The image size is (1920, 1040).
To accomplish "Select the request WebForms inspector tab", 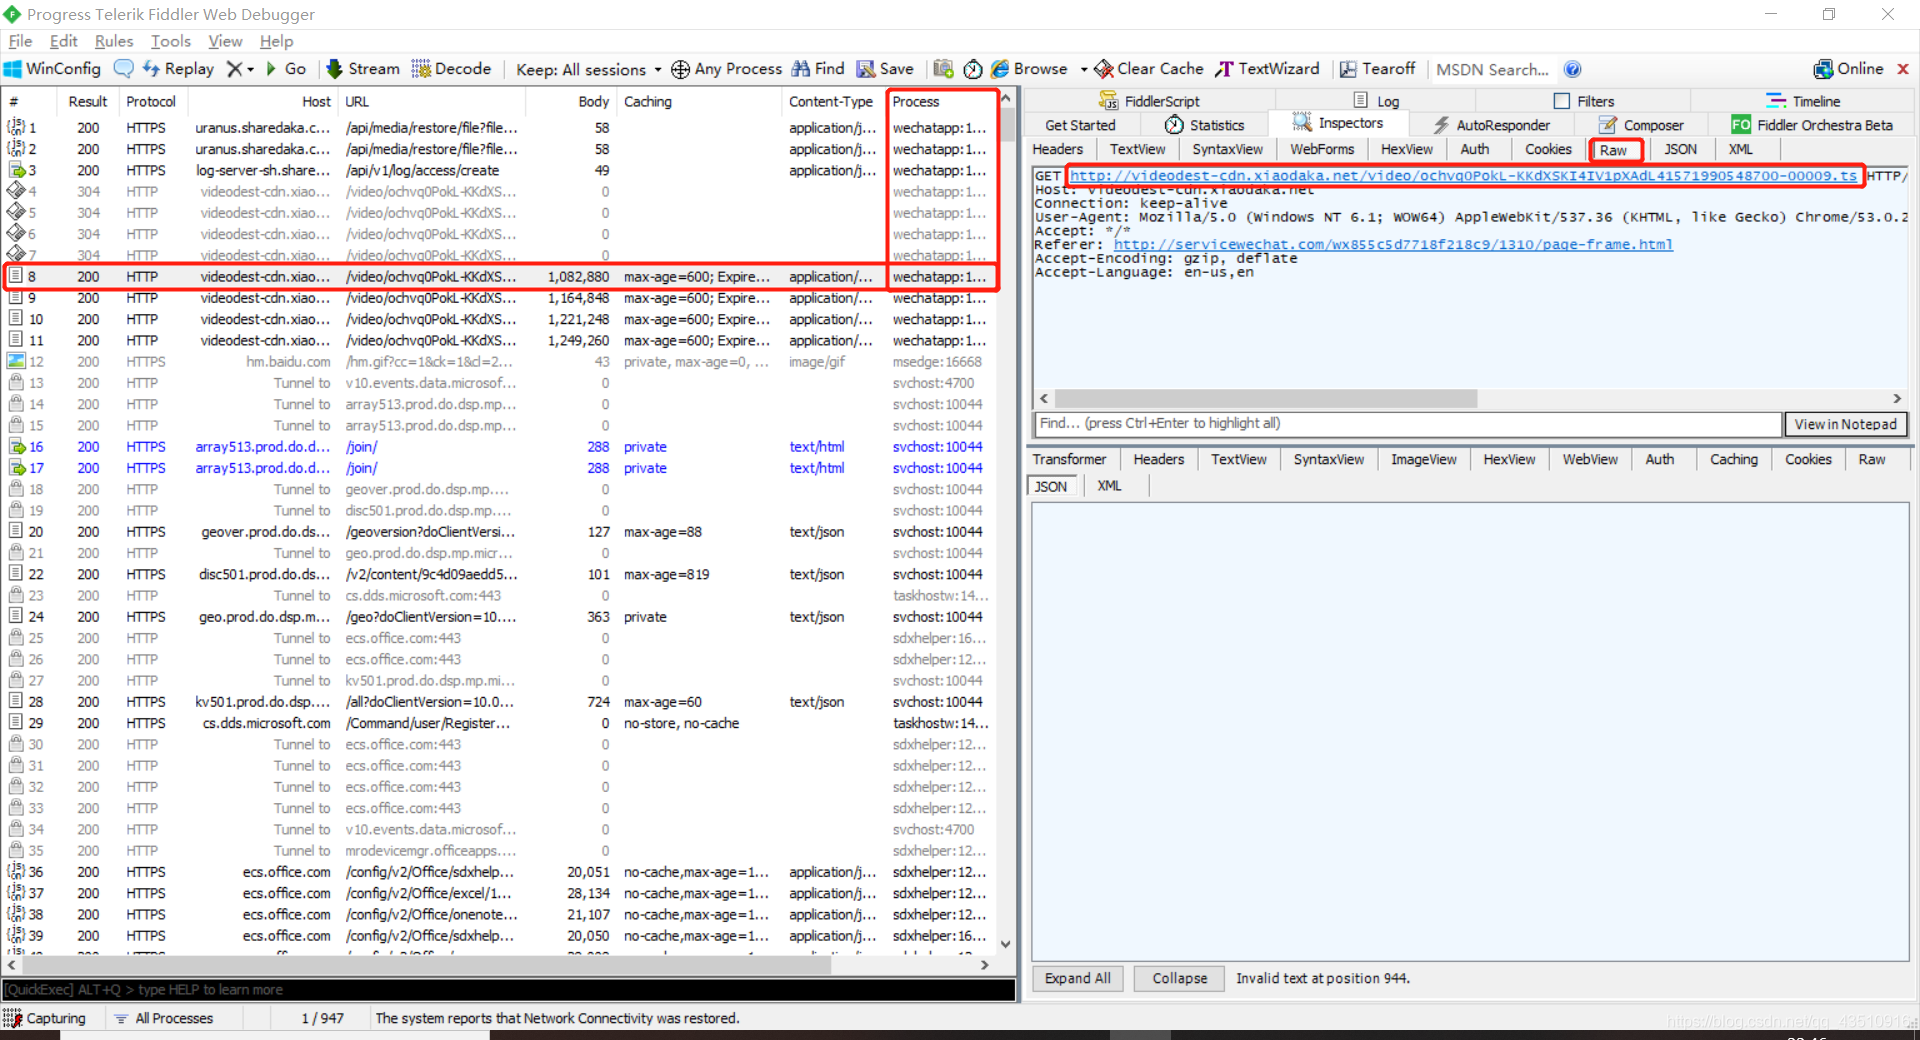I will pyautogui.click(x=1322, y=149).
